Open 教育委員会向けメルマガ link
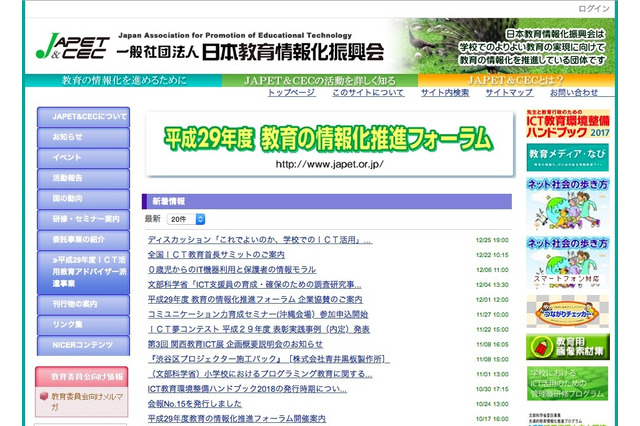 pyautogui.click(x=87, y=402)
